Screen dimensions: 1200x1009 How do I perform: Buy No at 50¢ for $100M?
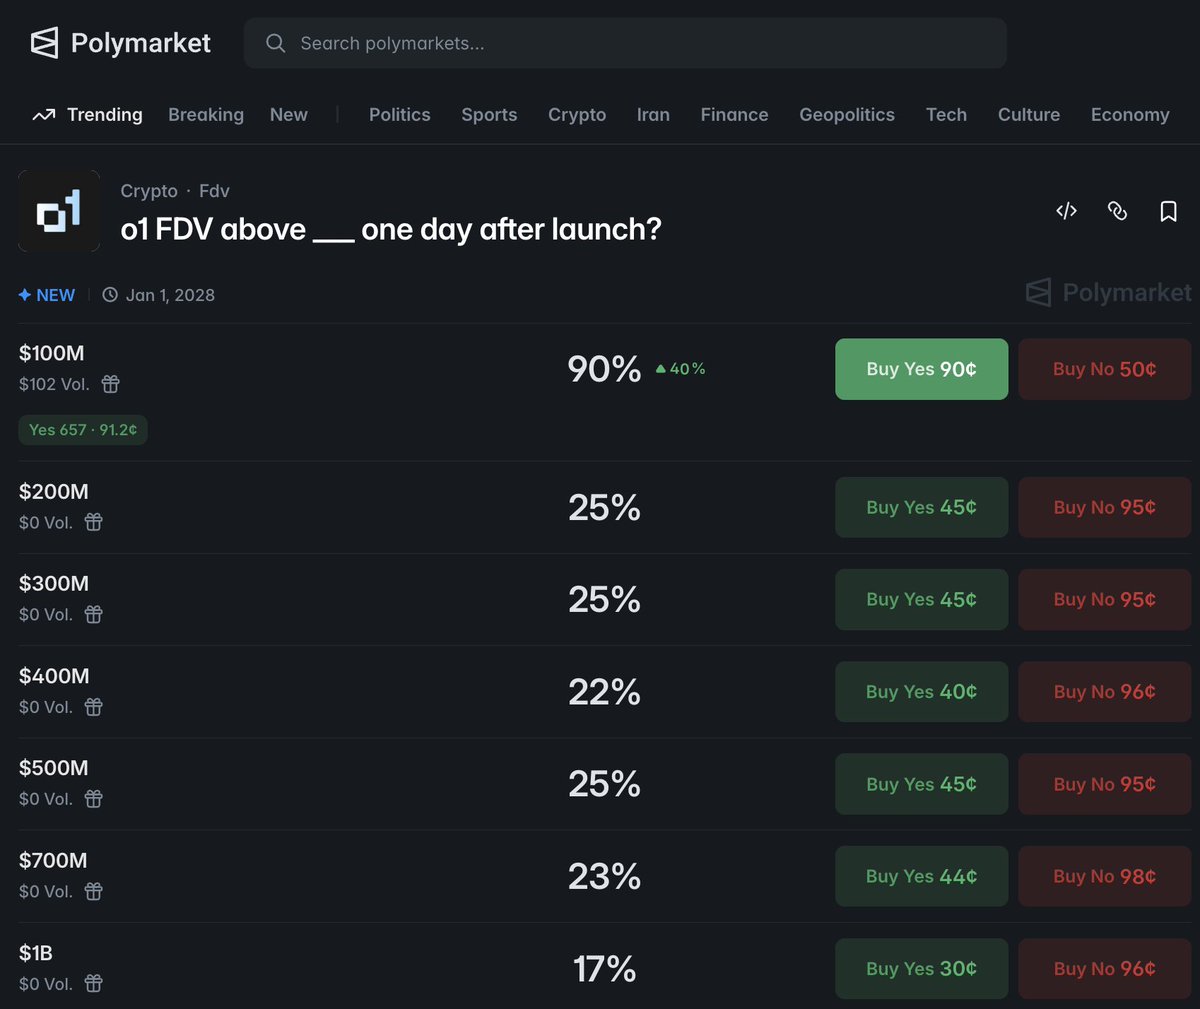click(x=1105, y=369)
